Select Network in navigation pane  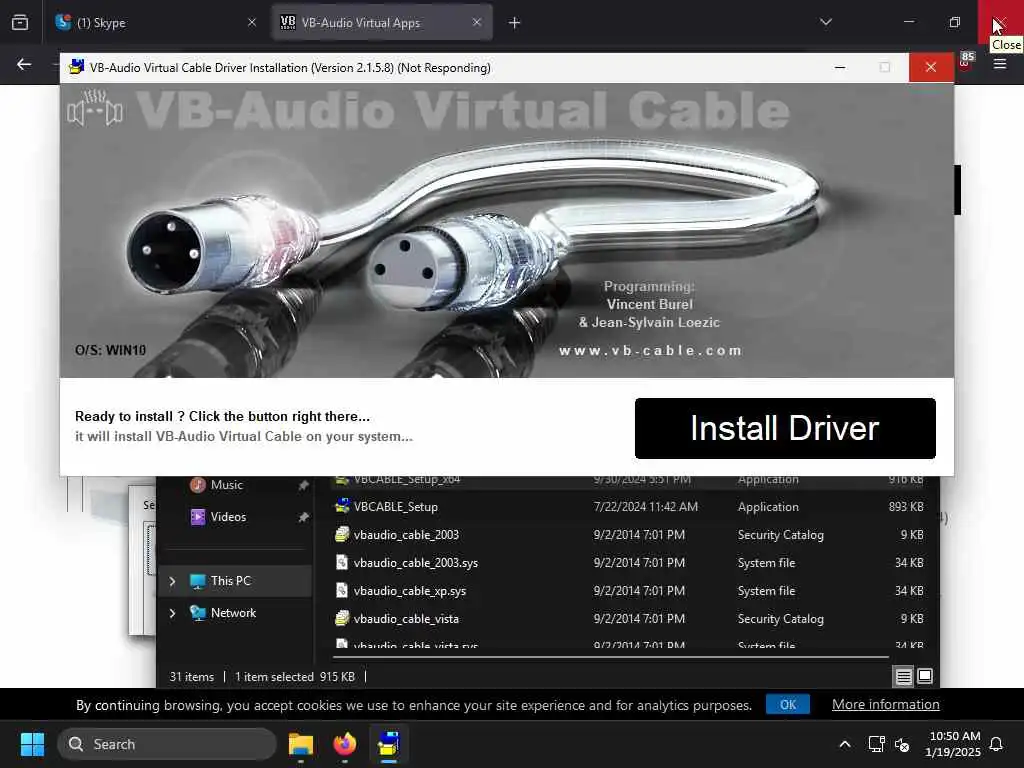[233, 613]
